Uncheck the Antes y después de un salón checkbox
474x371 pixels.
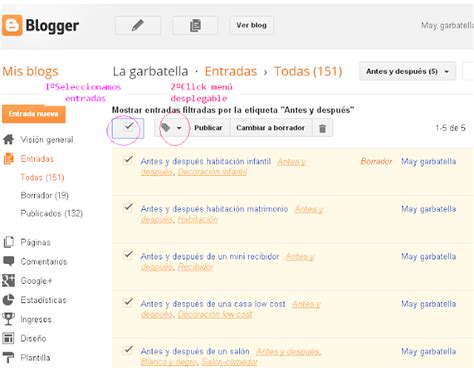pyautogui.click(x=128, y=350)
